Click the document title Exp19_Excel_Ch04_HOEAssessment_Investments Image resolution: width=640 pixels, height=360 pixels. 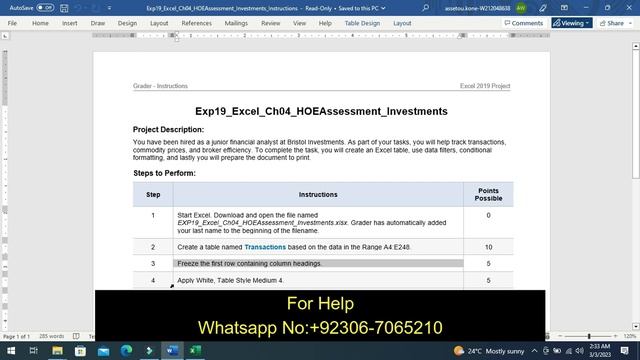321,111
